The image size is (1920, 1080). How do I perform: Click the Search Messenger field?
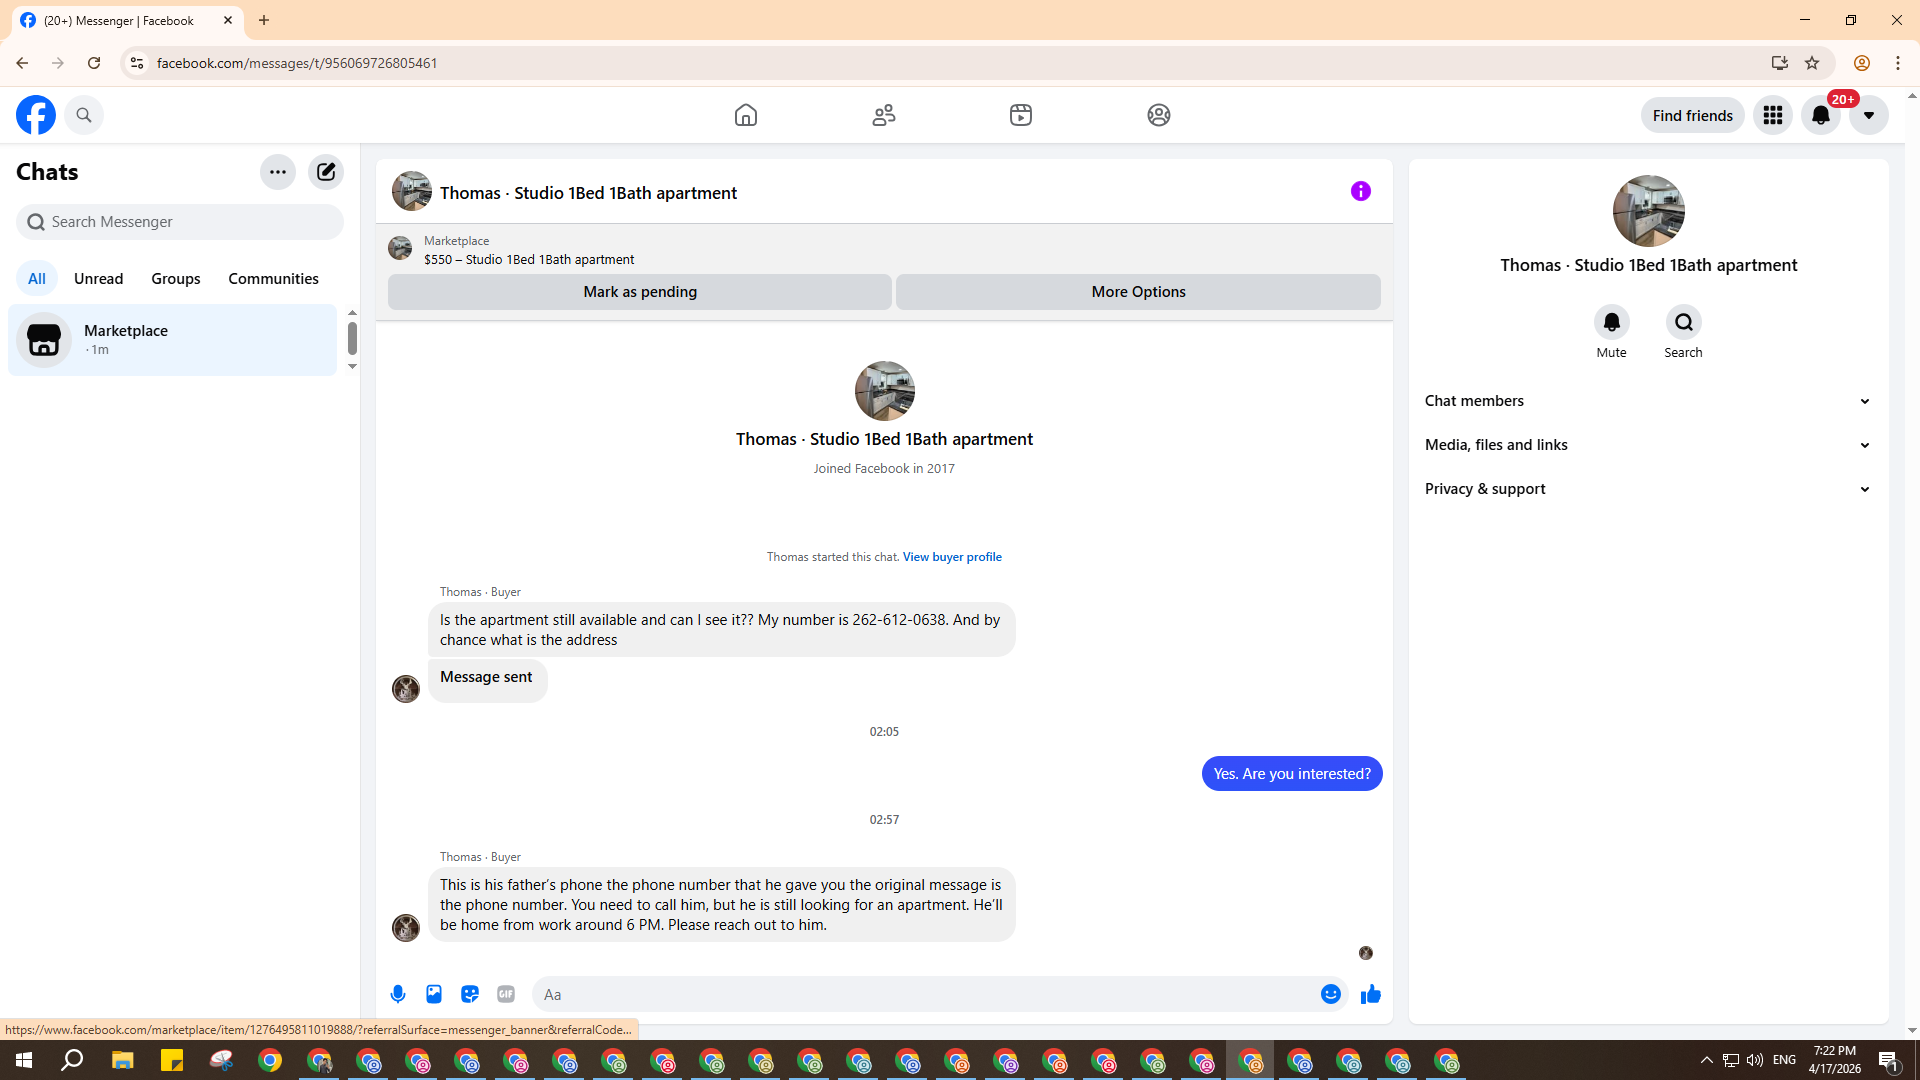[180, 222]
